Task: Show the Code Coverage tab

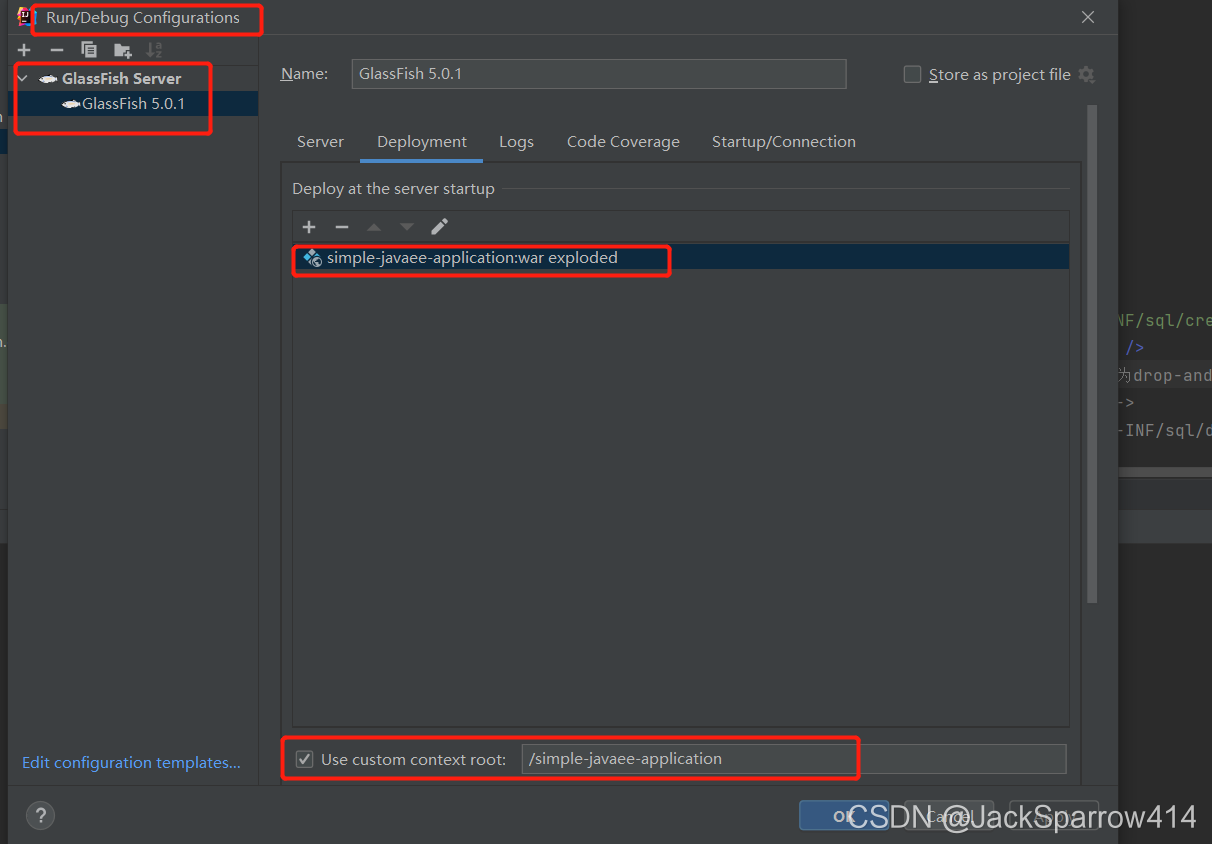Action: click(x=623, y=142)
